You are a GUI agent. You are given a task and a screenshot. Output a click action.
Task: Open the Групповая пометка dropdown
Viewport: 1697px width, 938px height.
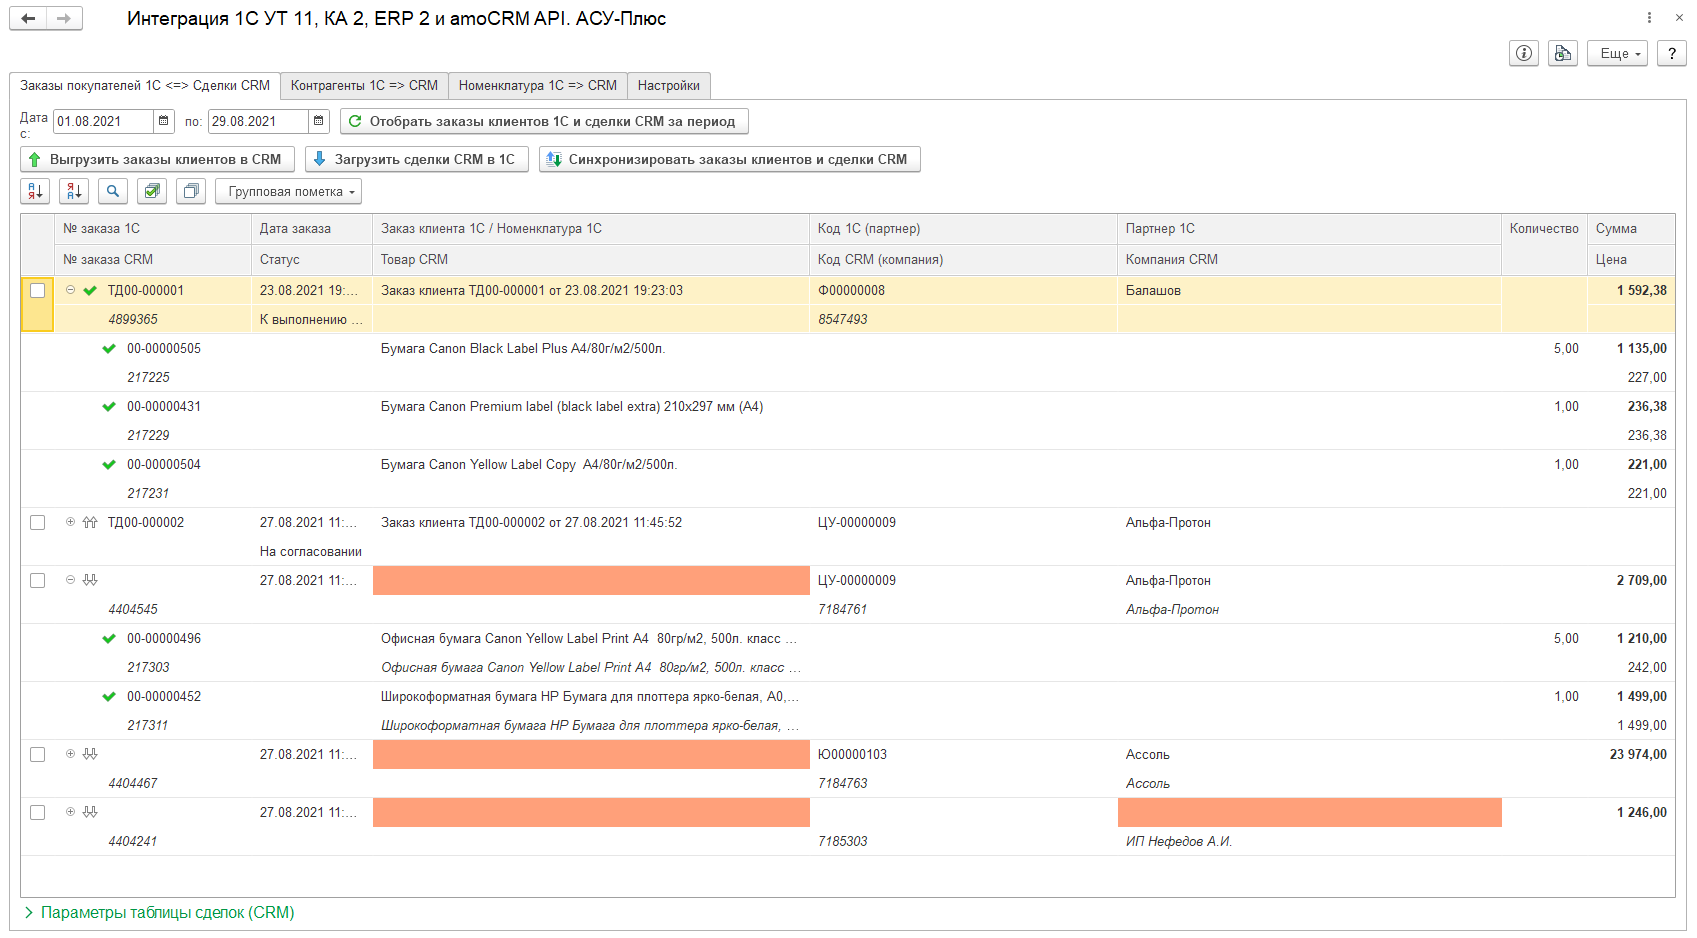(x=288, y=191)
